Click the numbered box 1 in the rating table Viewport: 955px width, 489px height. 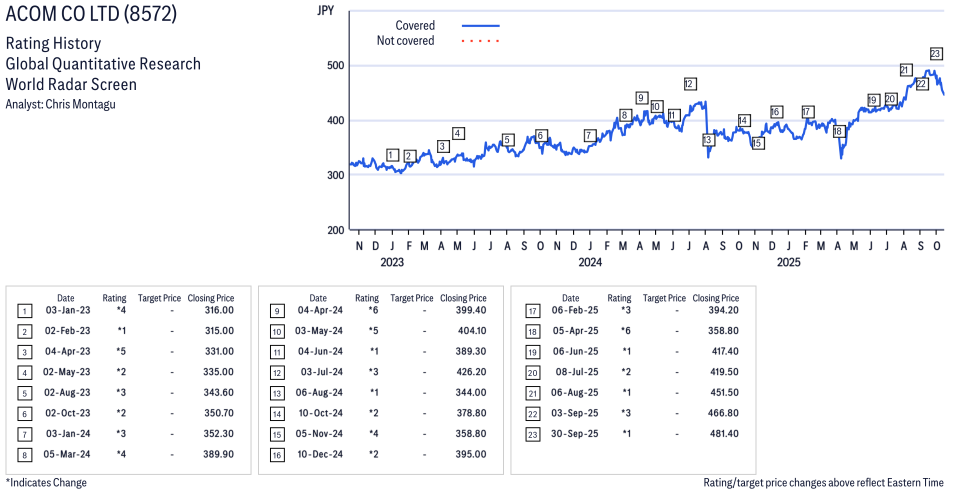click(24, 311)
